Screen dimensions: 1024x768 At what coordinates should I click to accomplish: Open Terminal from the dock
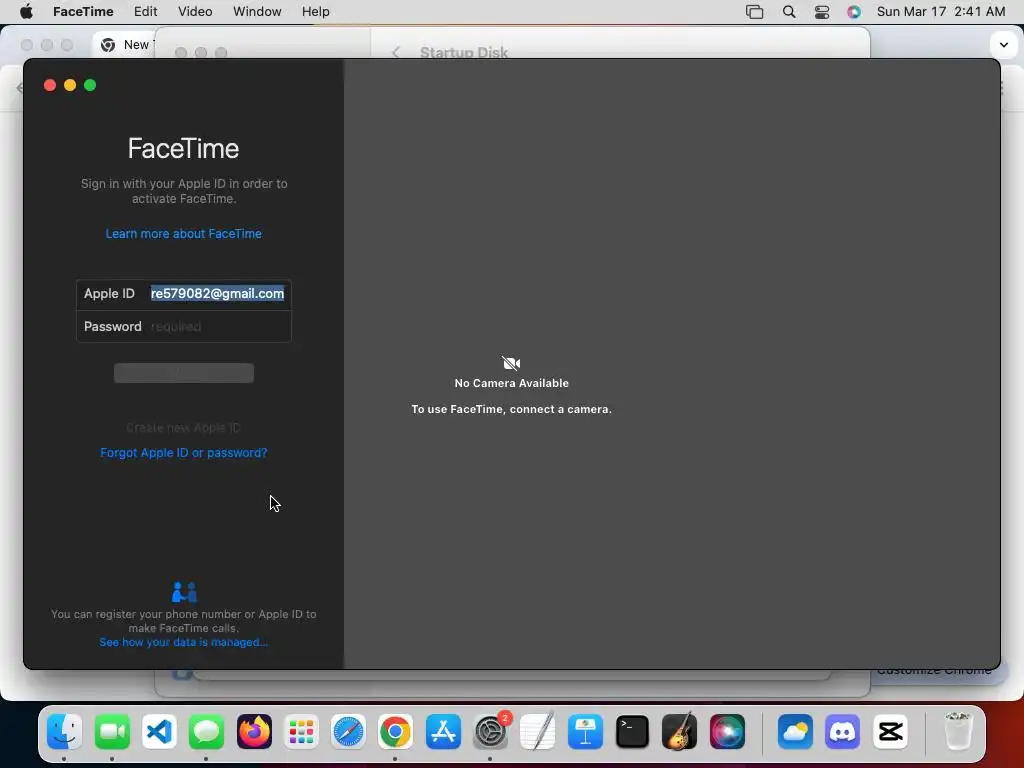tap(632, 731)
